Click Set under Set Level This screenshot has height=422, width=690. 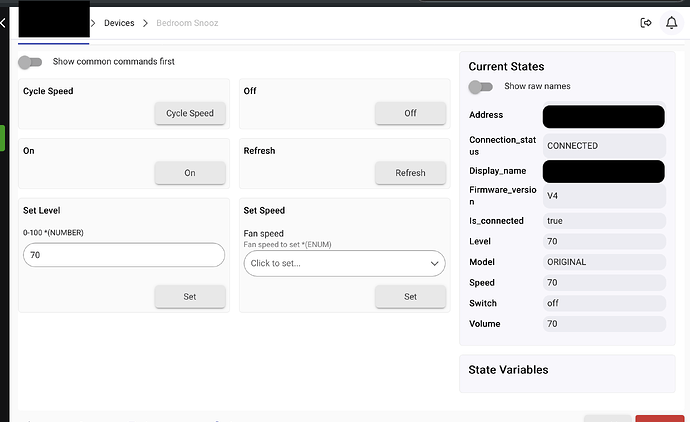(x=190, y=297)
